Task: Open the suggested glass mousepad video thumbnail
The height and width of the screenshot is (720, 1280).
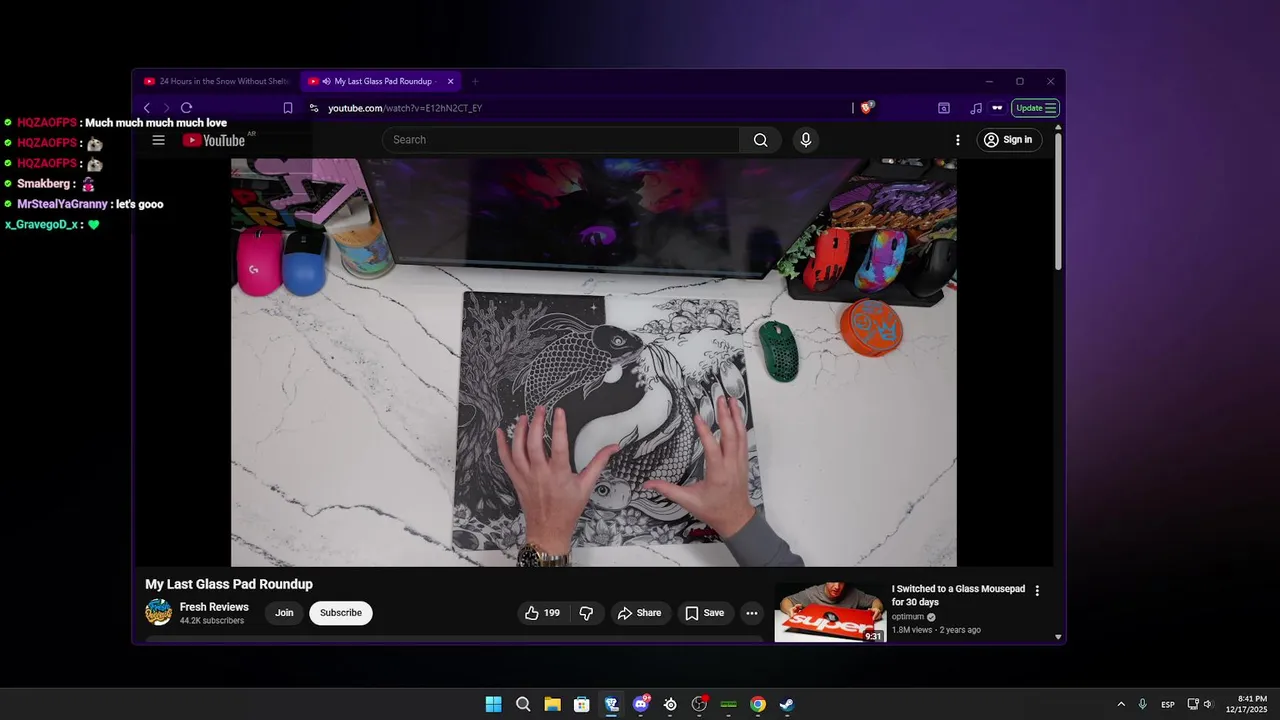Action: coord(830,612)
